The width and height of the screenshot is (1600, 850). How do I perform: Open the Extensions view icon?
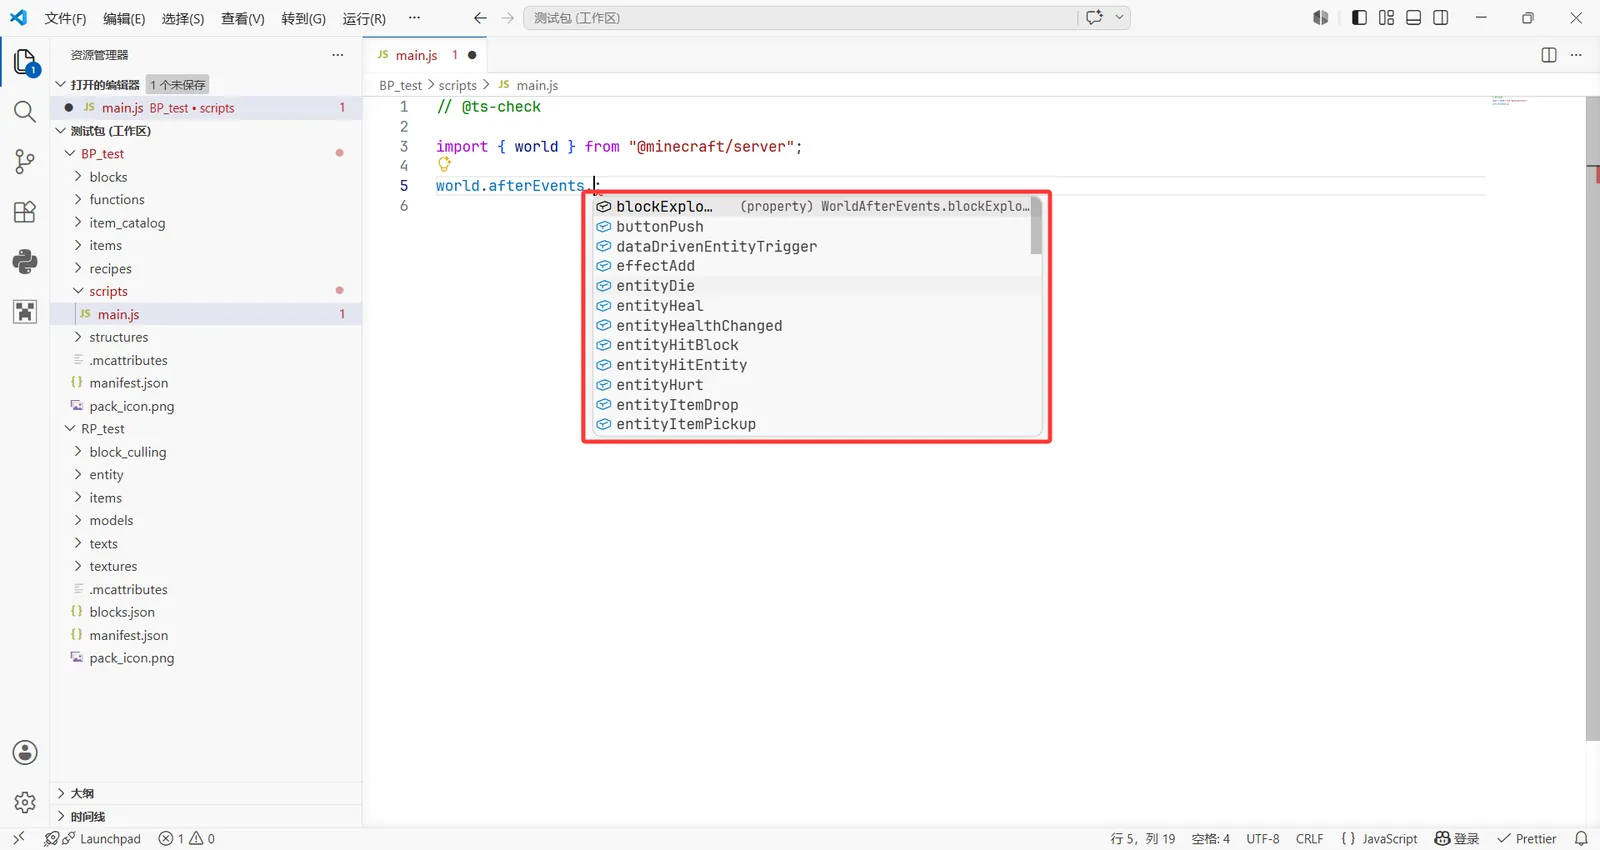tap(25, 212)
